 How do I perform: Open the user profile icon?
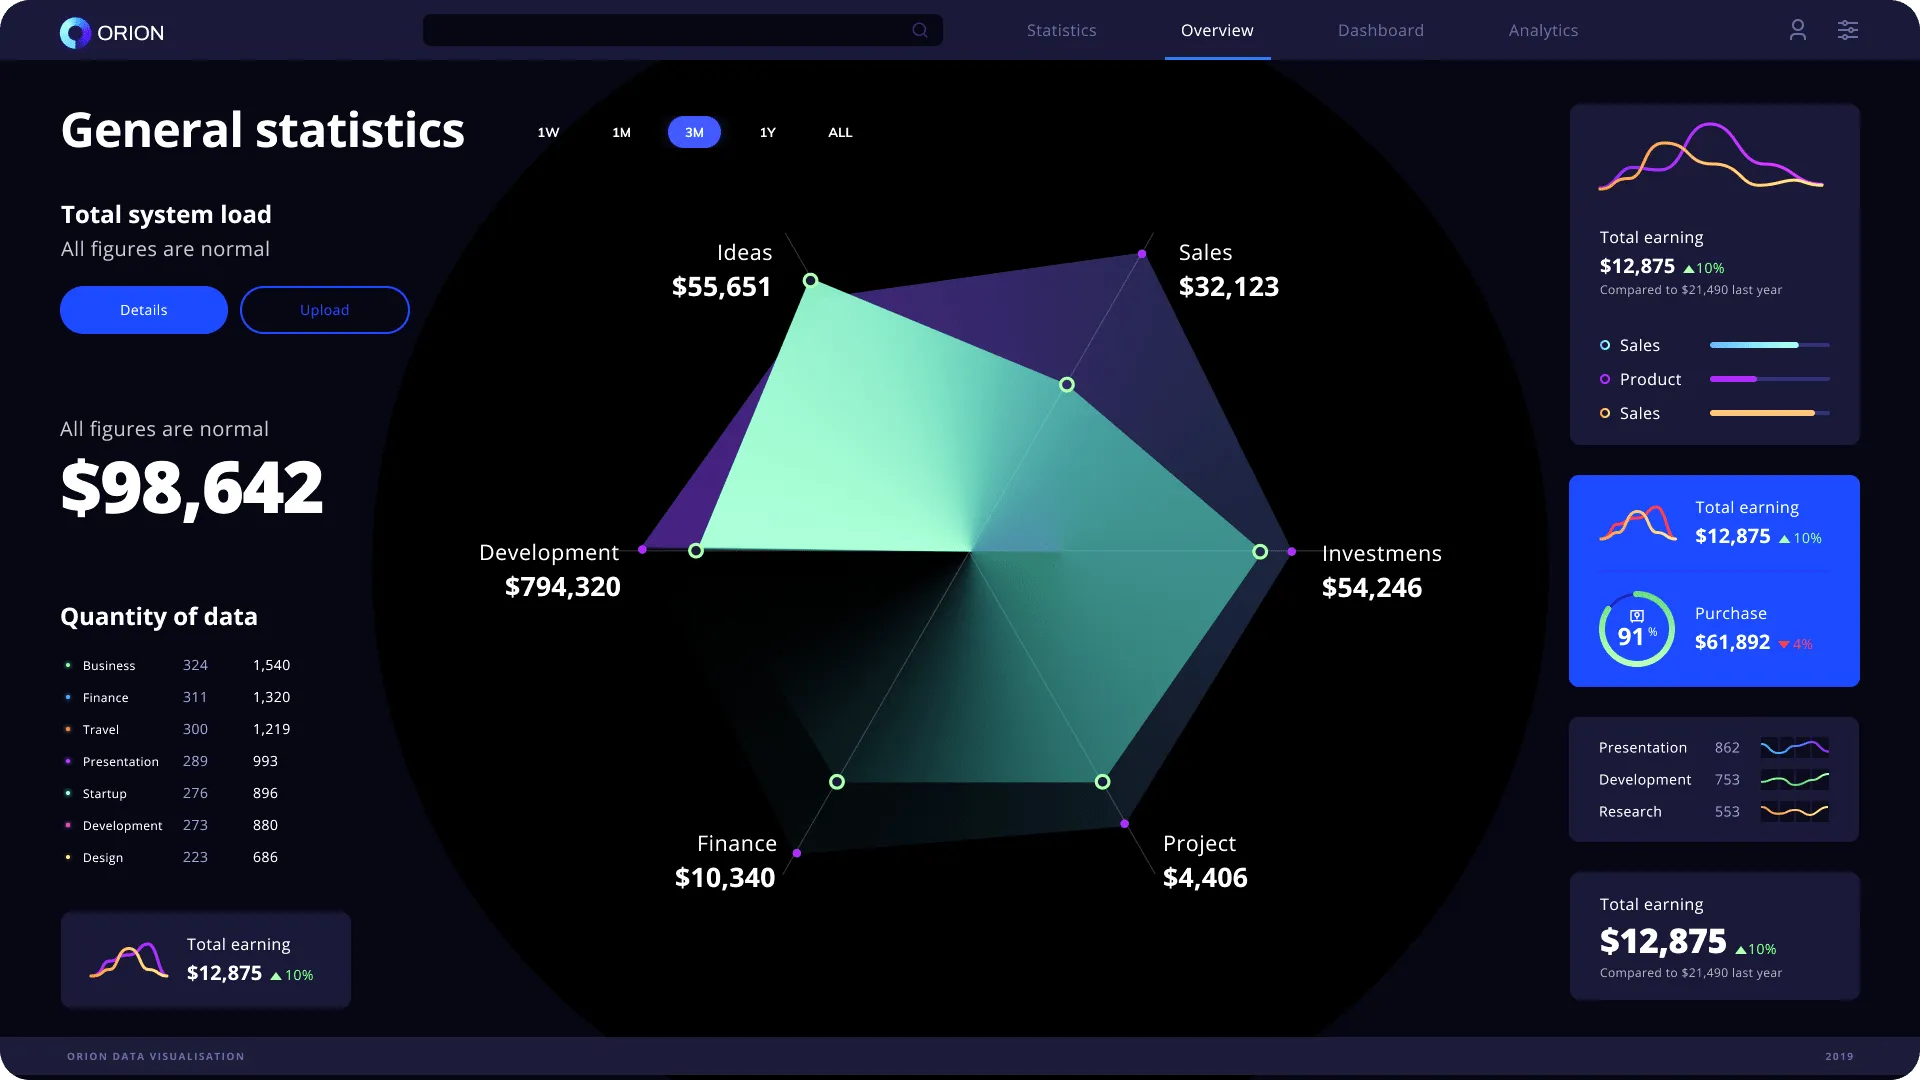coord(1797,30)
